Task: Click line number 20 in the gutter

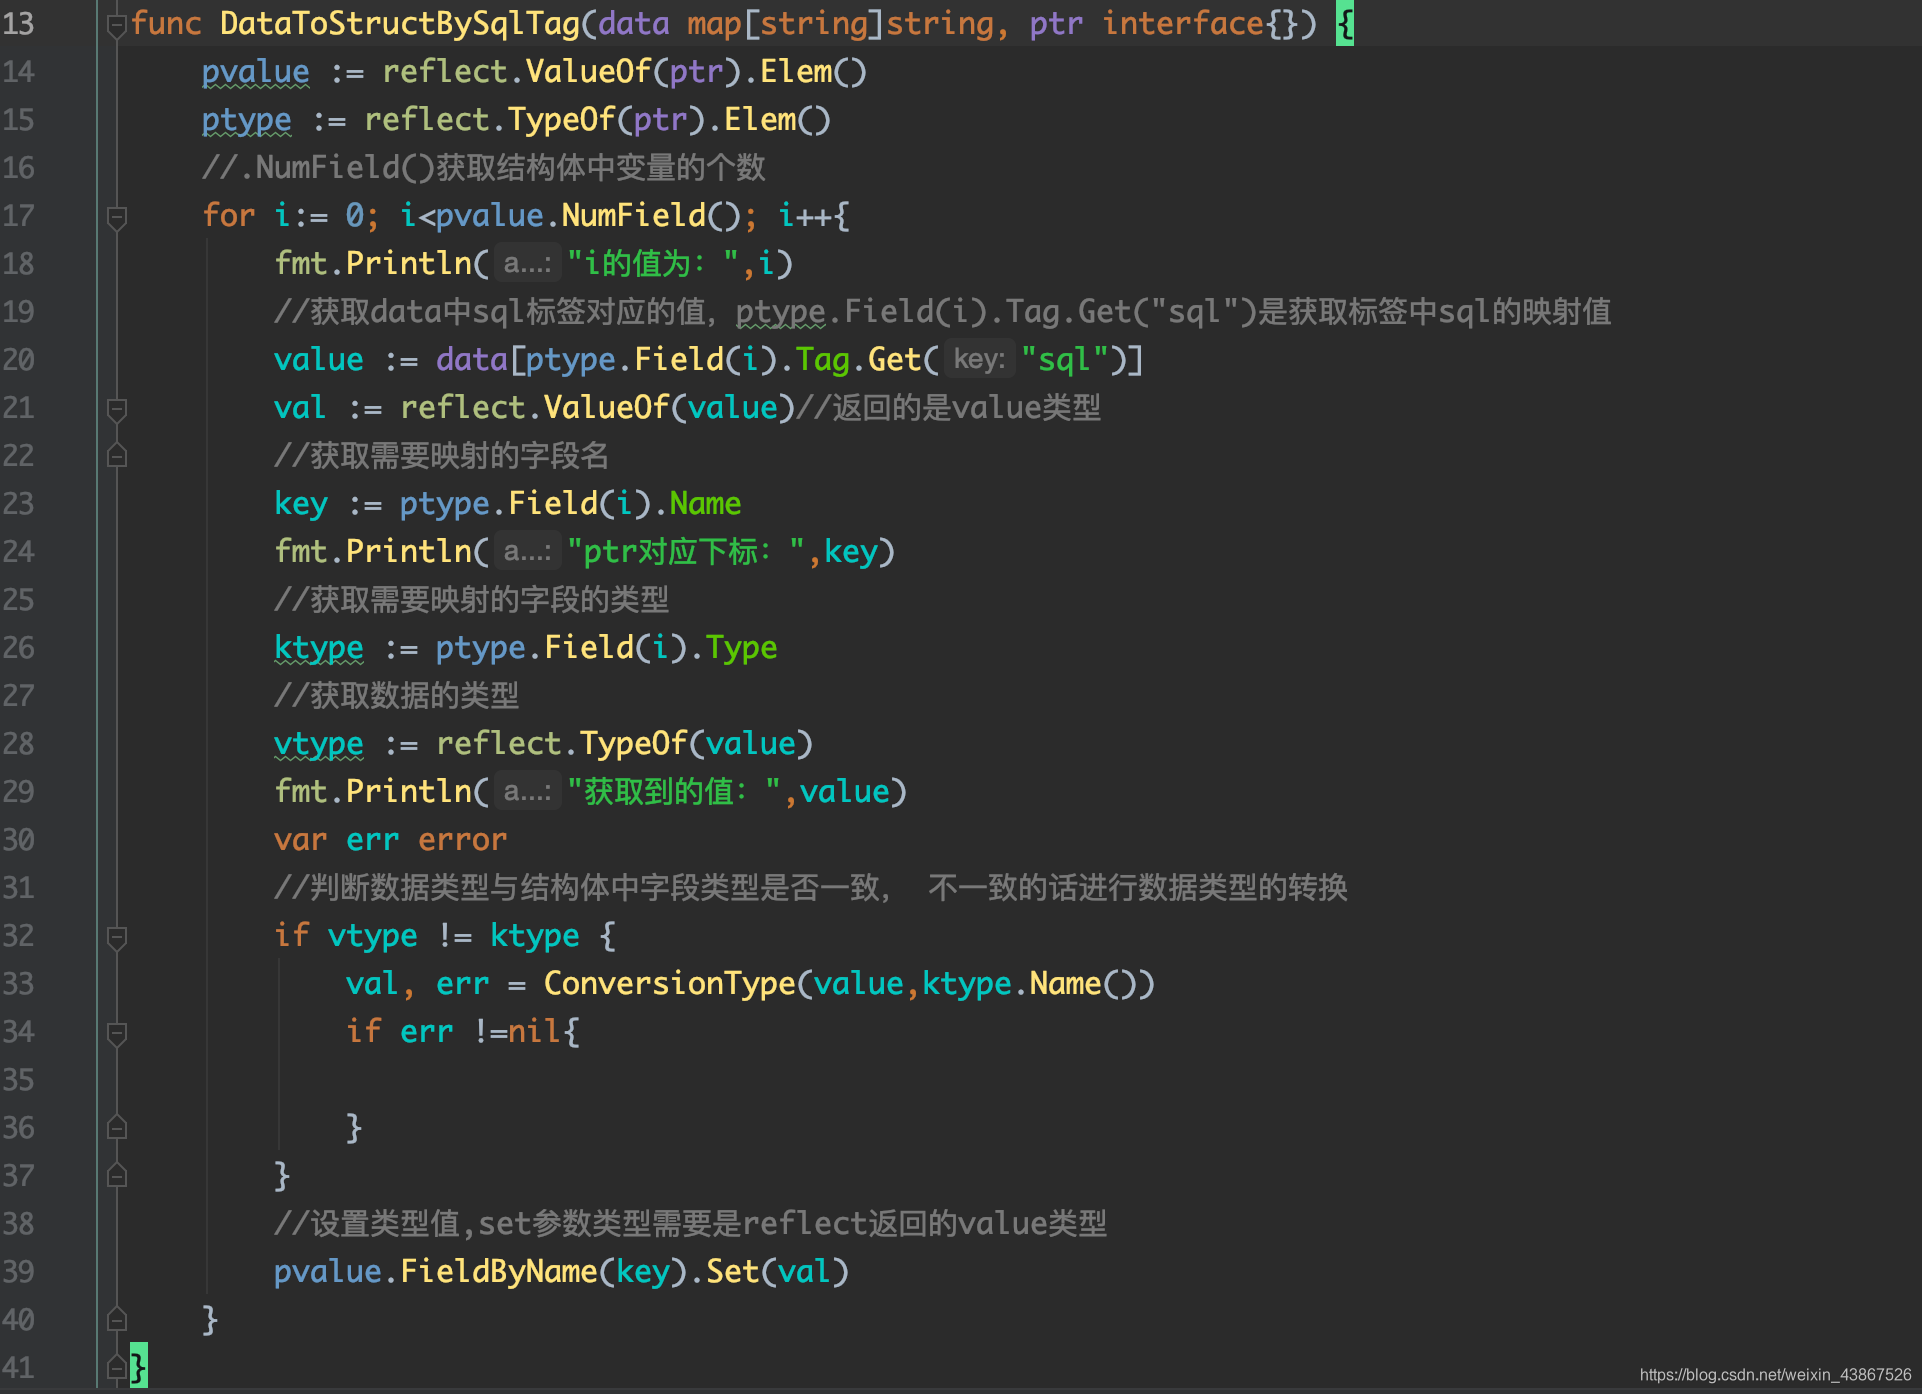Action: (x=19, y=360)
